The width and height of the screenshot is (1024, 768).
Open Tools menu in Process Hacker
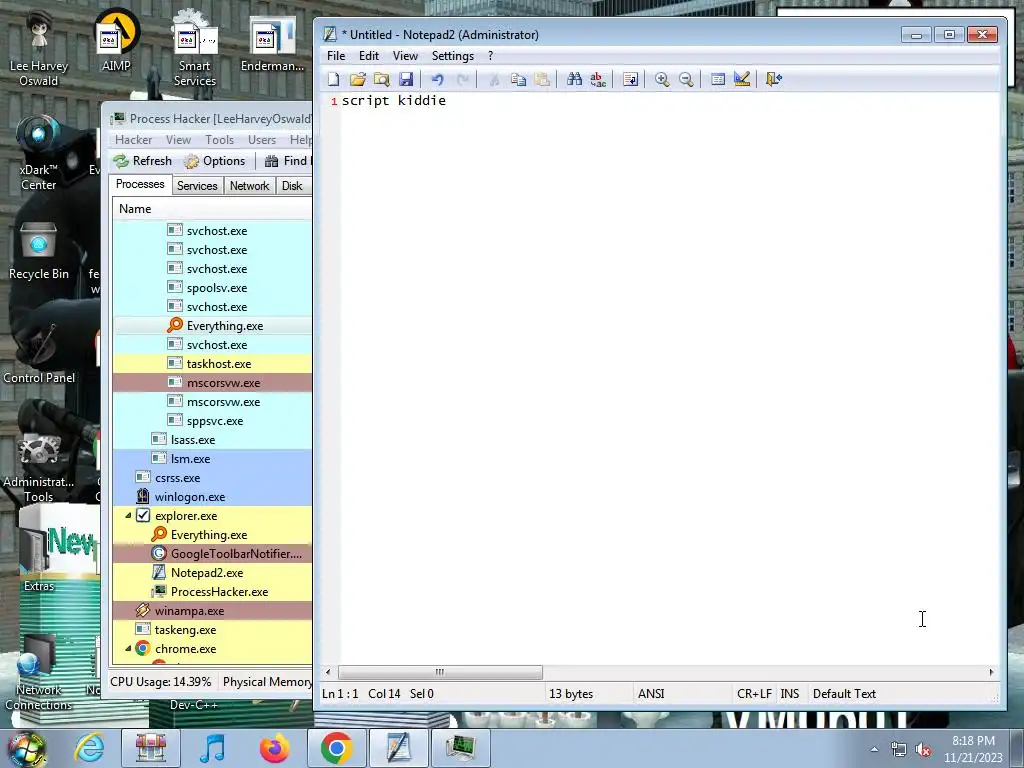coord(219,140)
